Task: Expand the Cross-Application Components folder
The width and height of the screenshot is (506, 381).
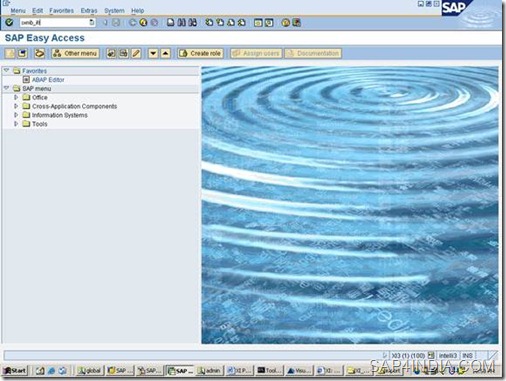Action: (16, 106)
